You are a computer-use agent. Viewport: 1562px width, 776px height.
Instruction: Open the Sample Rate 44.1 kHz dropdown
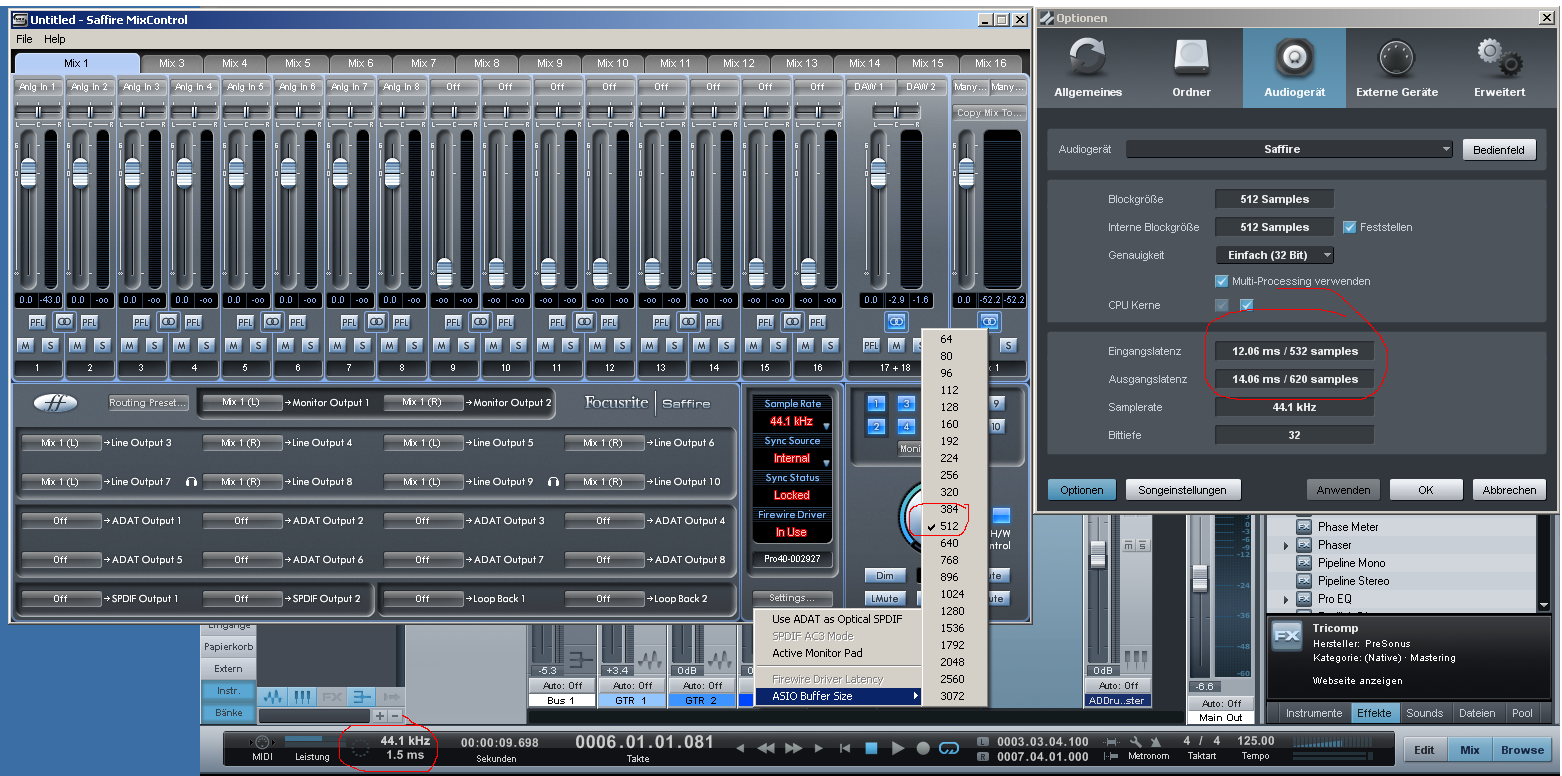791,422
